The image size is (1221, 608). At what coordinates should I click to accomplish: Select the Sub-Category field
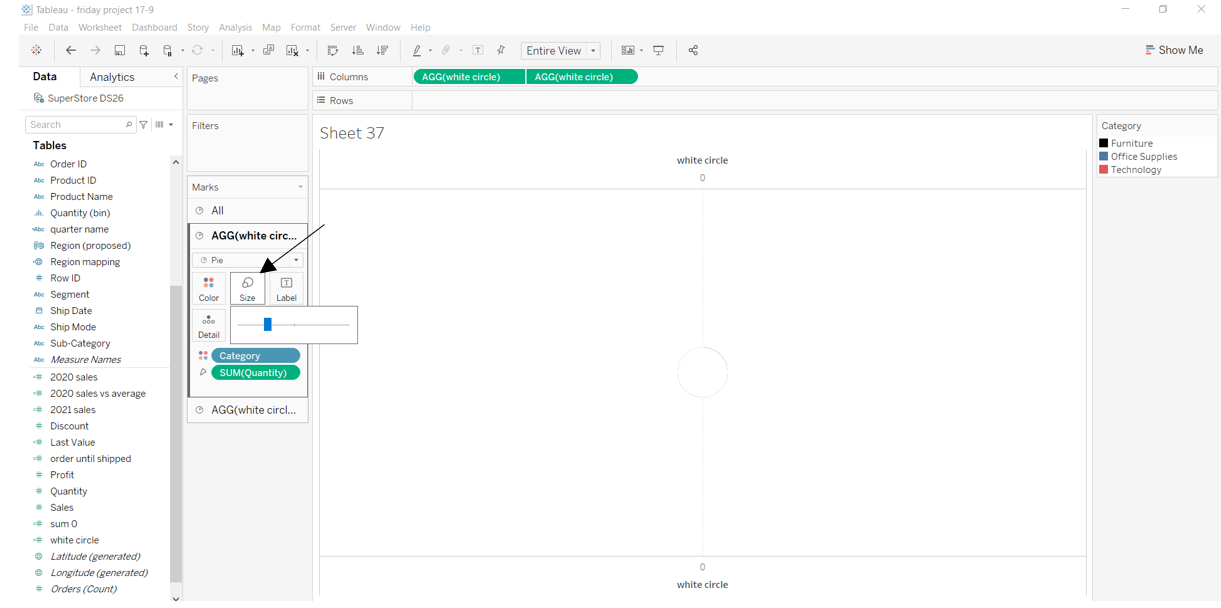(80, 343)
